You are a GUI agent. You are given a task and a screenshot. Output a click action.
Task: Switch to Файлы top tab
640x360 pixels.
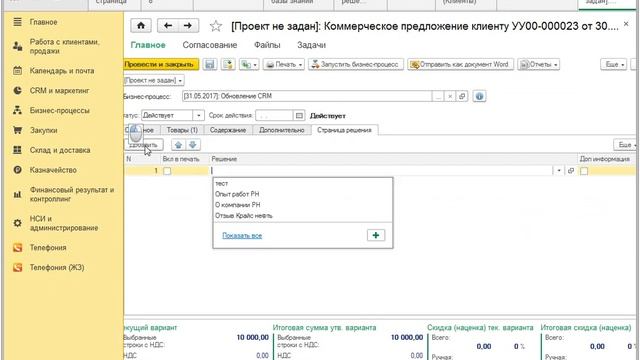click(267, 45)
